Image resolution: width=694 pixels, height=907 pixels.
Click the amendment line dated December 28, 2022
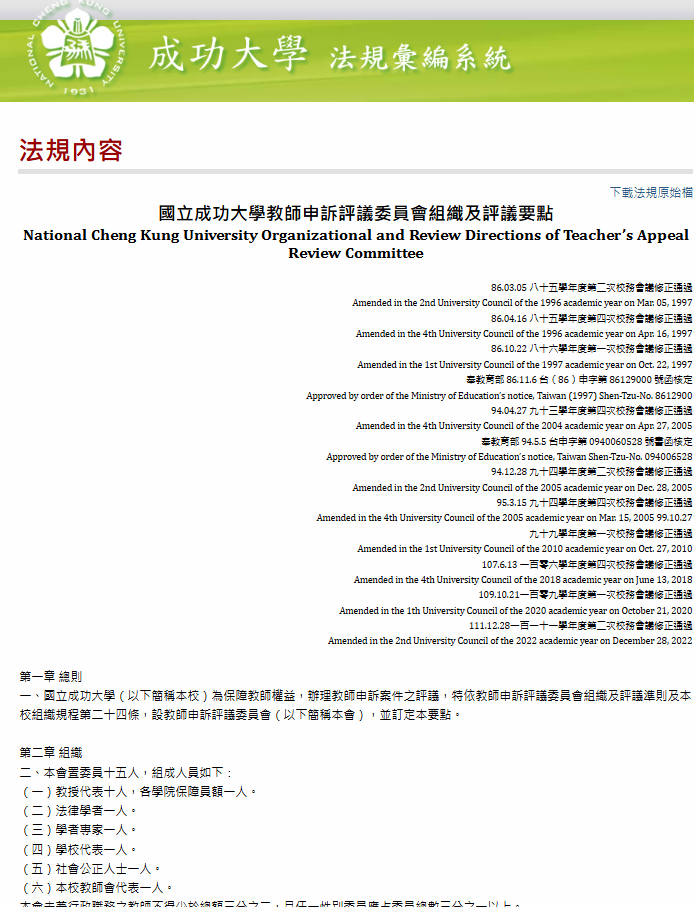tap(509, 641)
